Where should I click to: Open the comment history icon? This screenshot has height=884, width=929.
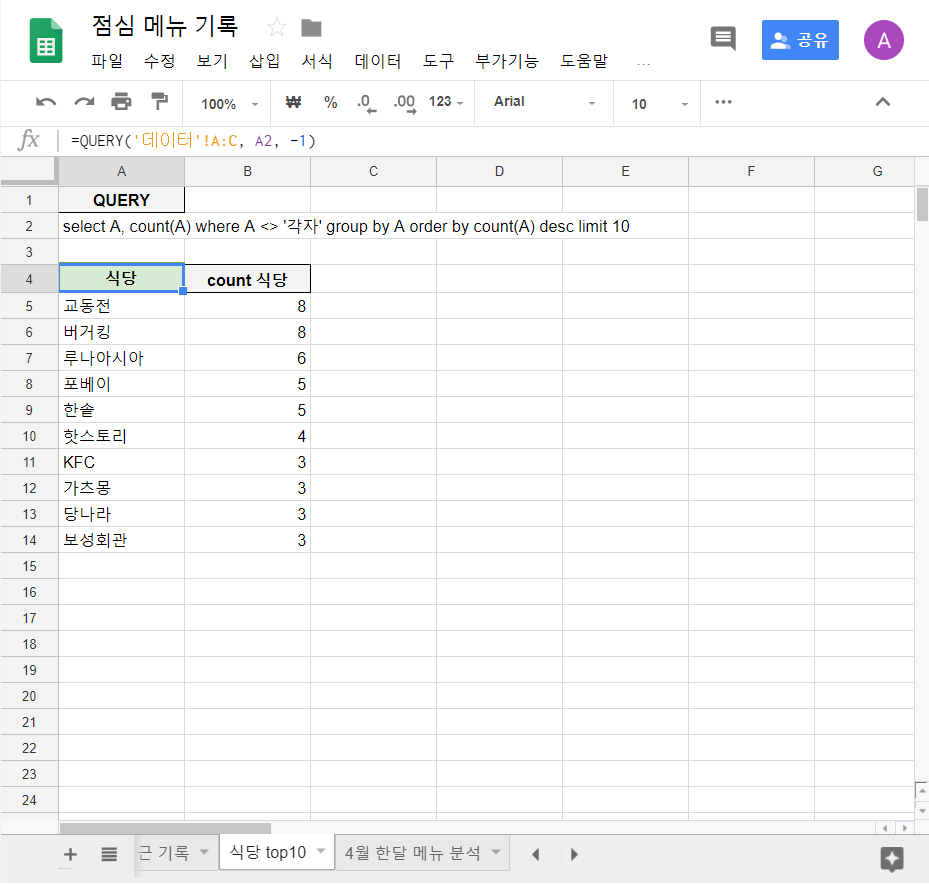click(722, 38)
